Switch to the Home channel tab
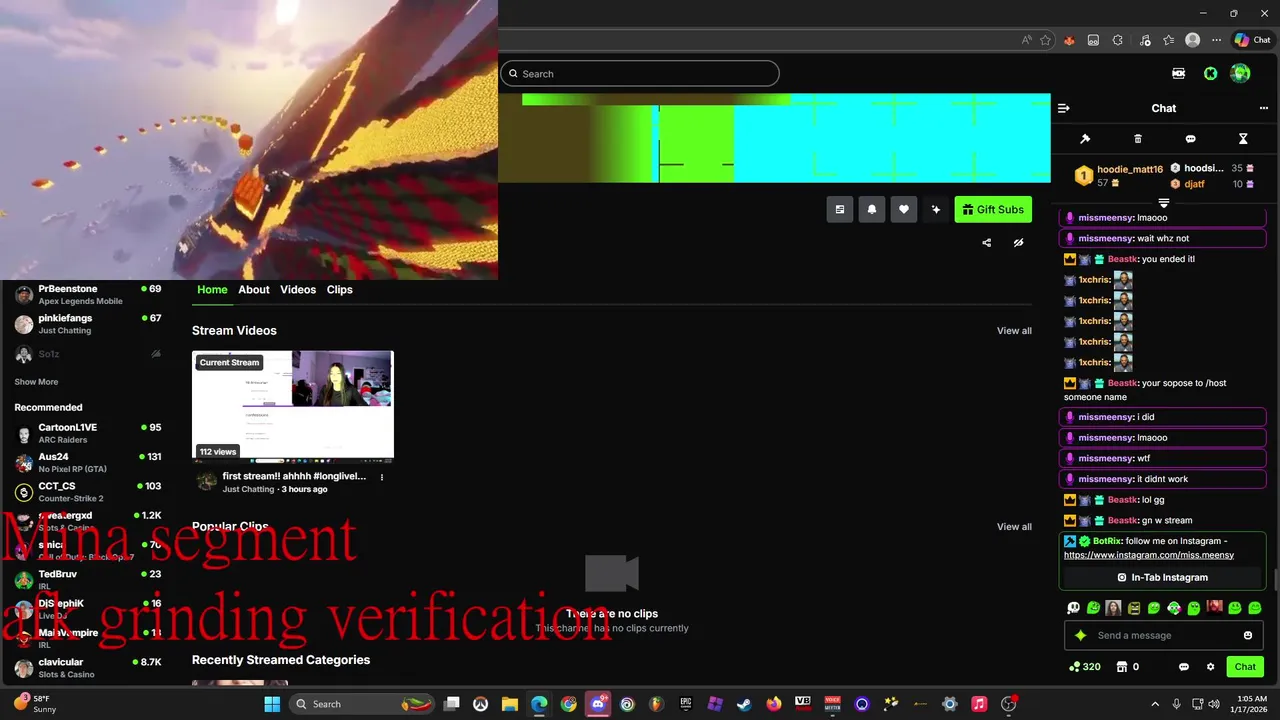This screenshot has width=1280, height=720. tap(212, 289)
